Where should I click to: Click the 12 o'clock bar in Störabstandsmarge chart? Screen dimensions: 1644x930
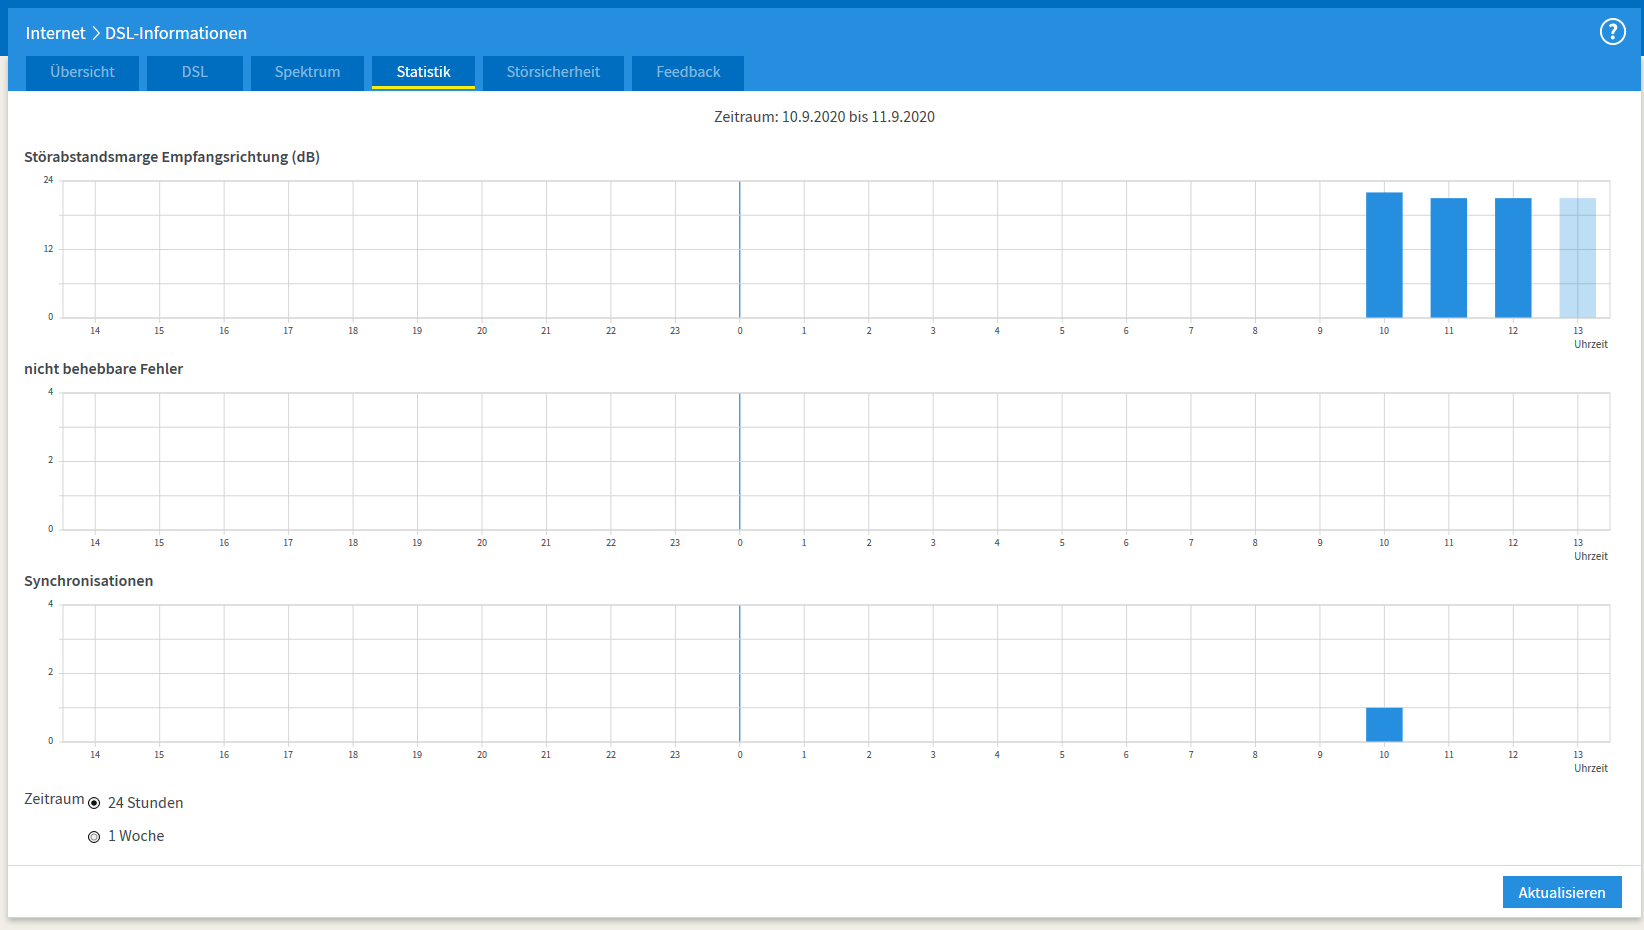point(1513,258)
